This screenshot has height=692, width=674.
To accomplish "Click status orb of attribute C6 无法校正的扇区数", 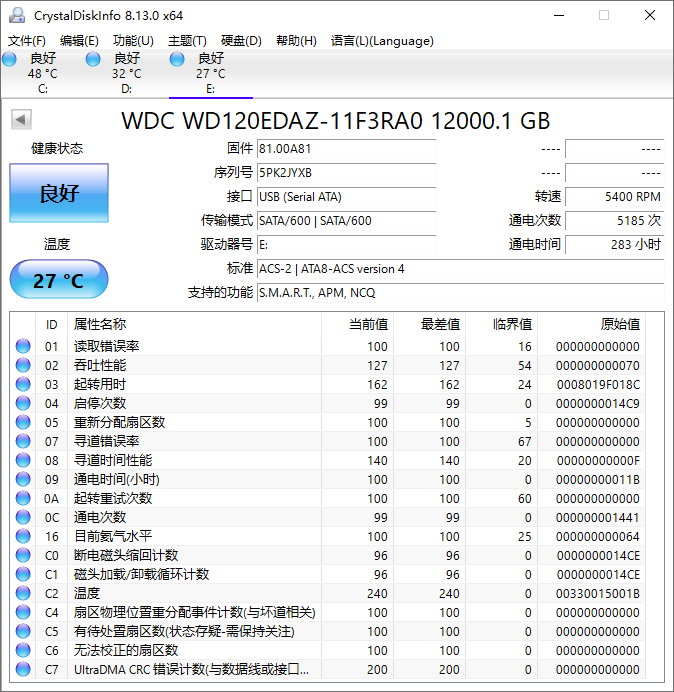I will pos(23,650).
